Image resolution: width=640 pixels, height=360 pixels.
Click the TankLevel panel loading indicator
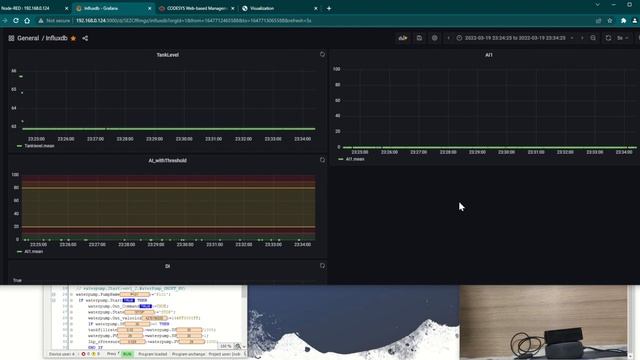coord(322,54)
